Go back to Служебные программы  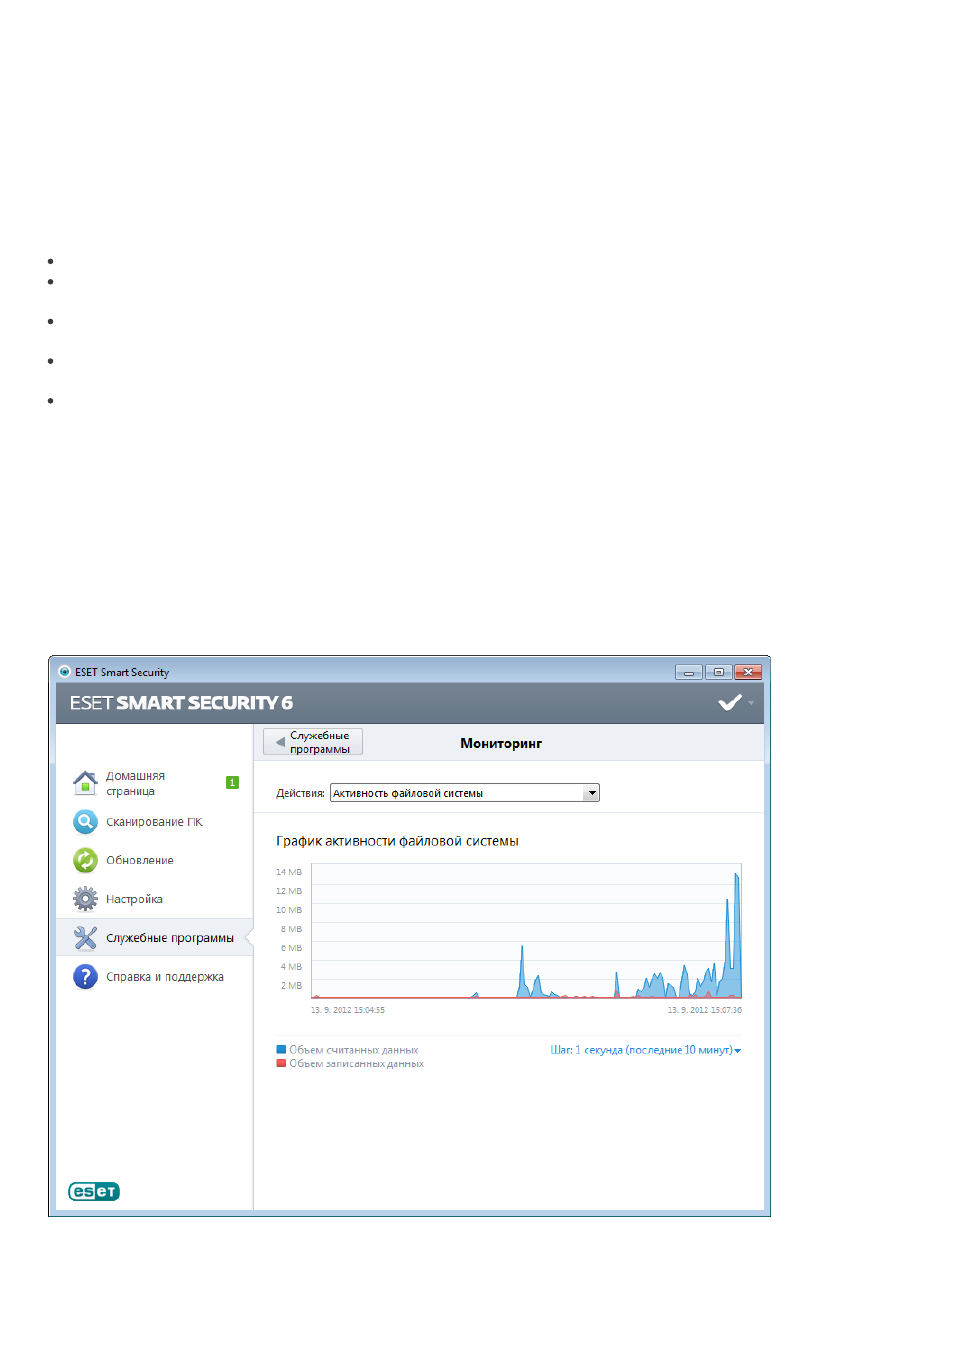tap(313, 742)
